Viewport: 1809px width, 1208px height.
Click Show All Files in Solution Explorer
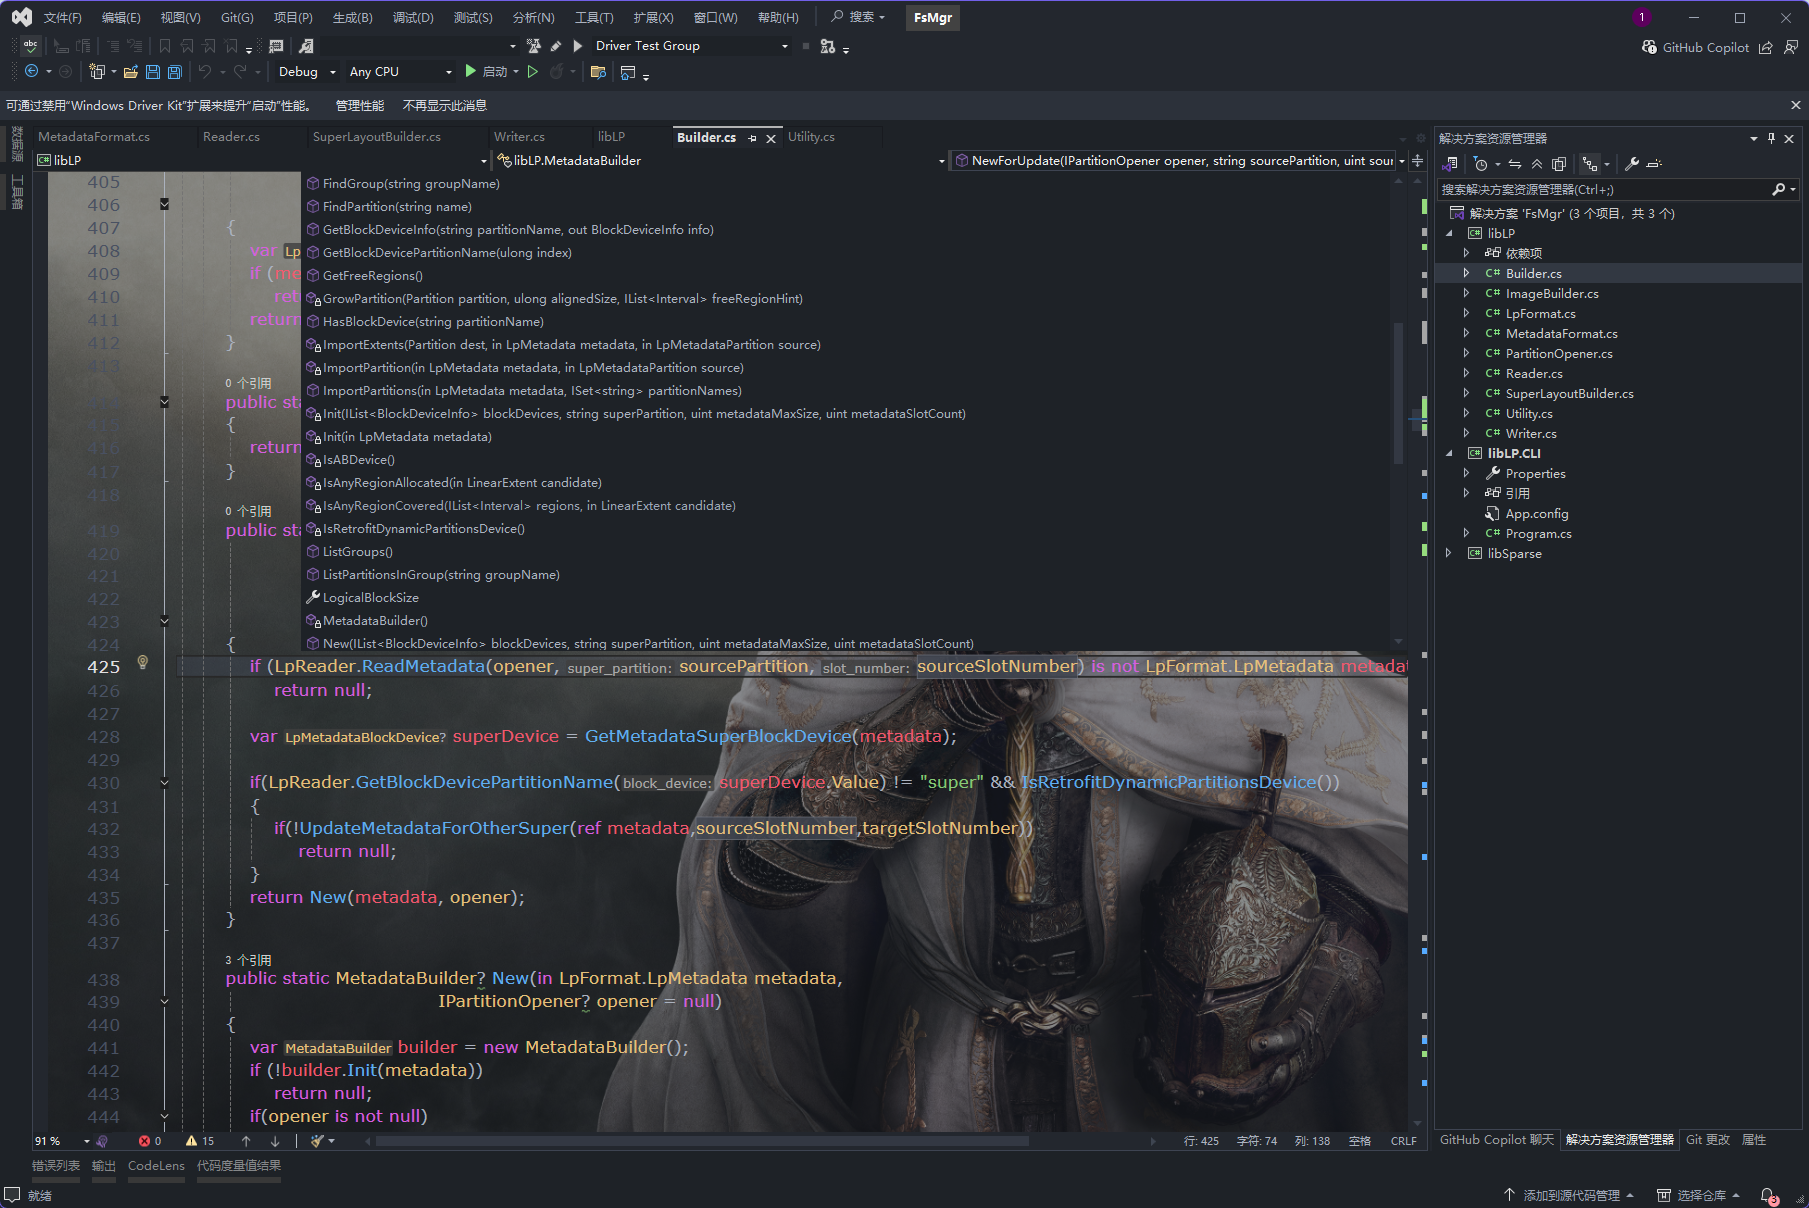1559,164
